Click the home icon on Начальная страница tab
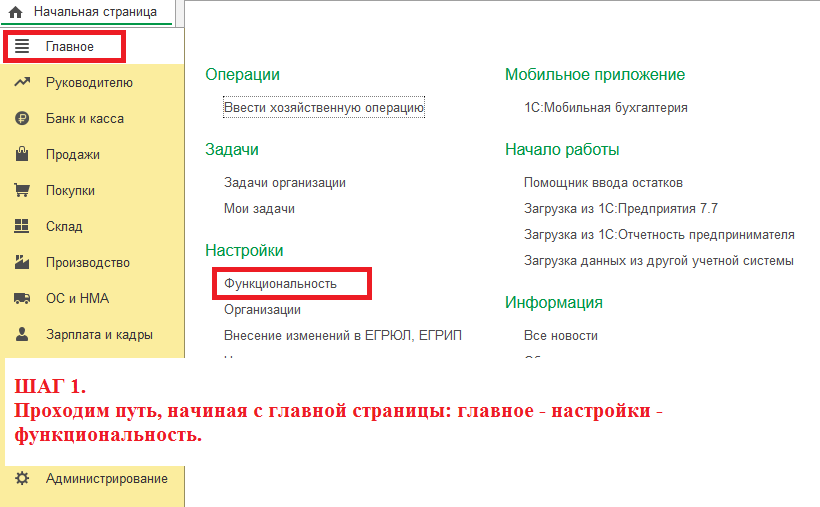 point(16,12)
